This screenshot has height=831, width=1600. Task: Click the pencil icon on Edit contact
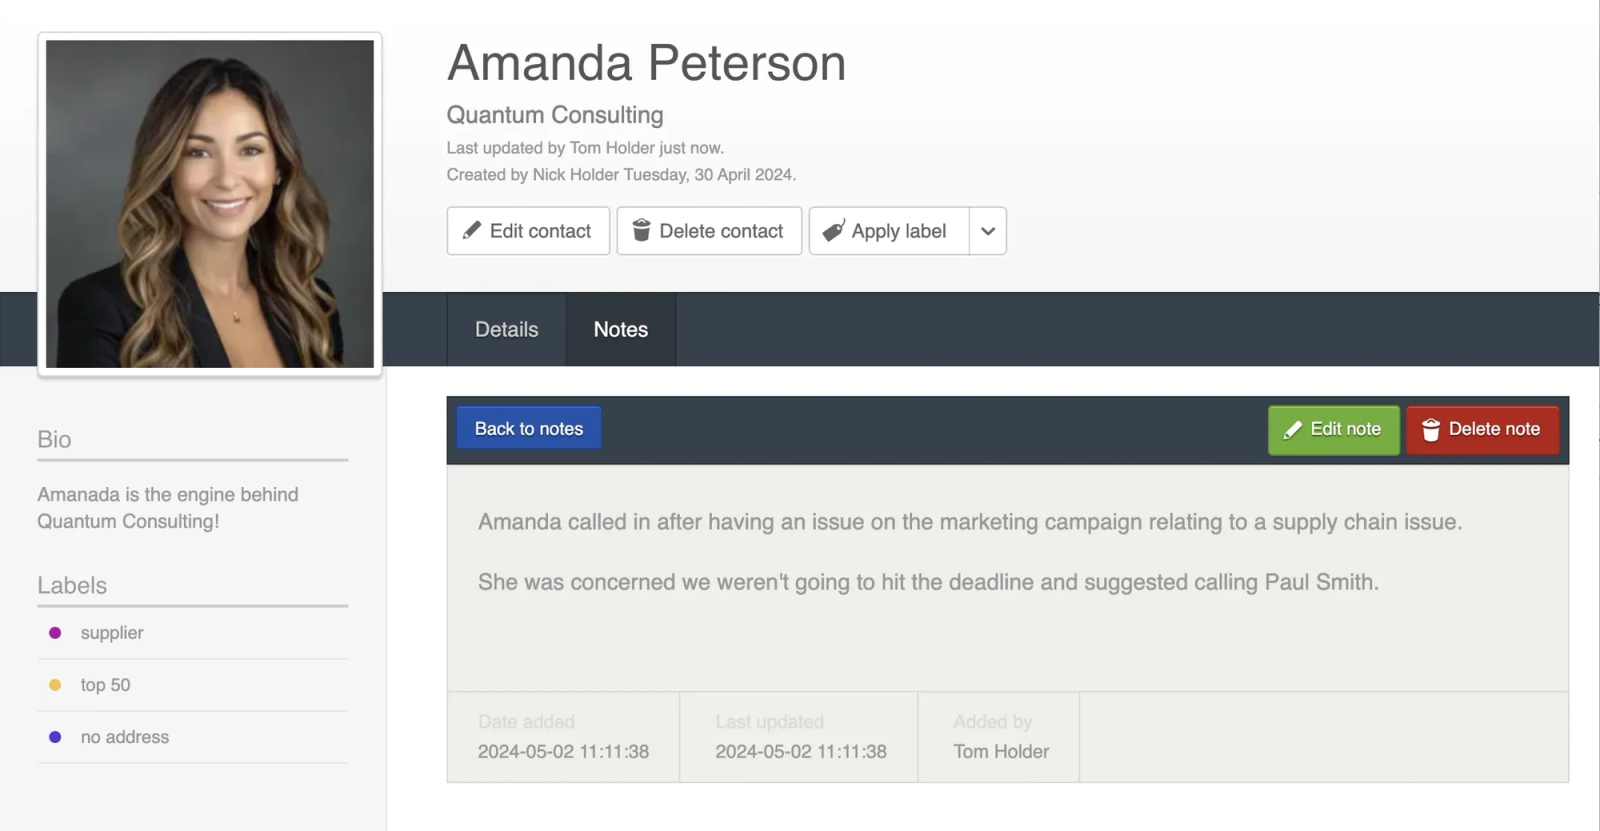(474, 231)
